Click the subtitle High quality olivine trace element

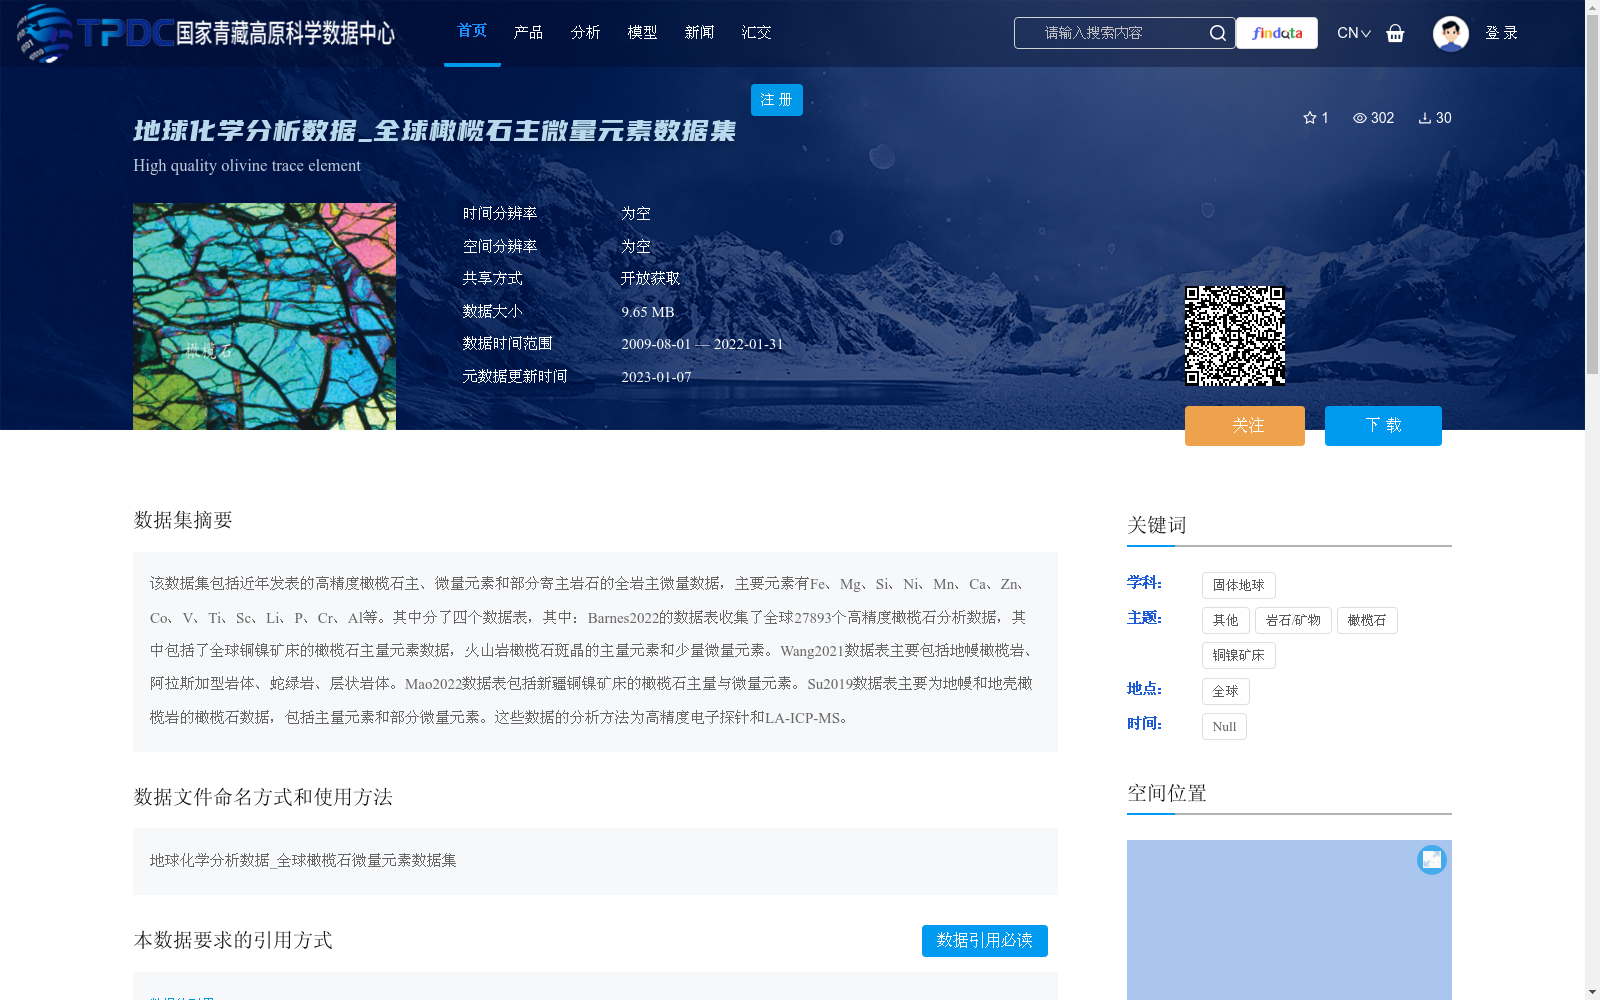coord(247,166)
